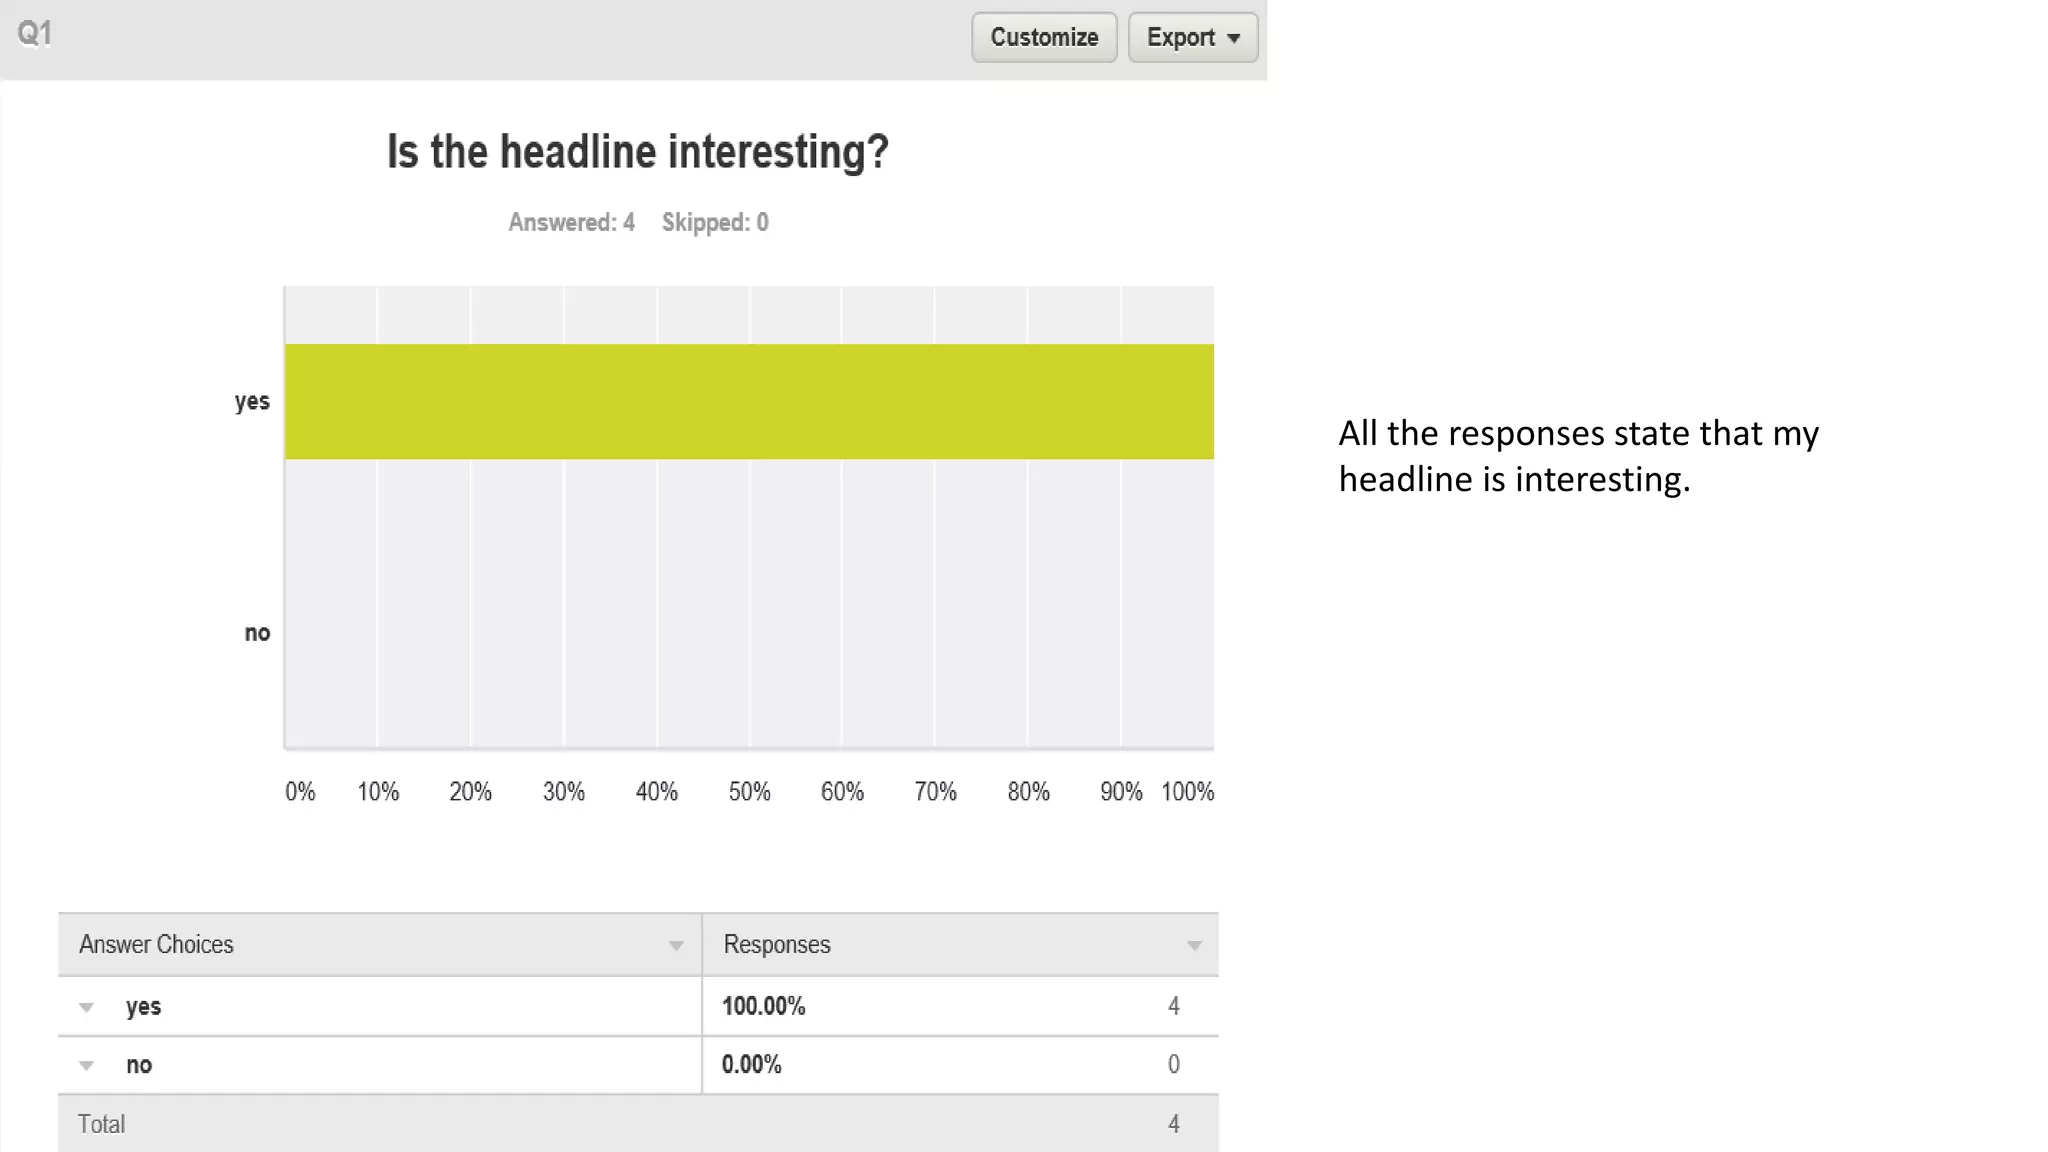Select the no answer choice in table
The width and height of the screenshot is (2048, 1152).
click(x=139, y=1065)
